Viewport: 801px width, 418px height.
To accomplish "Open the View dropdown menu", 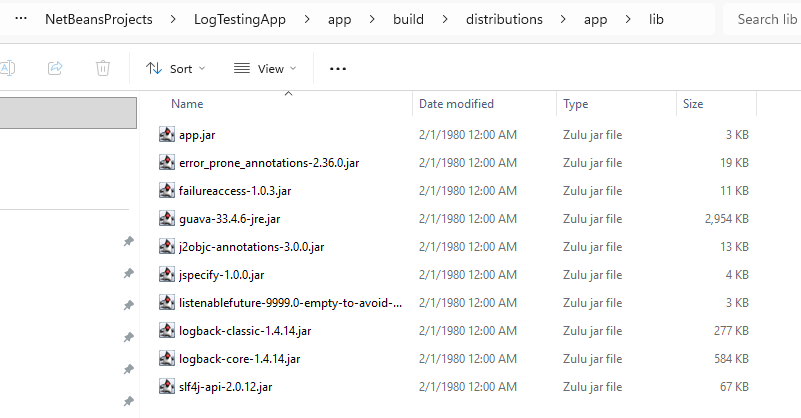I will click(x=265, y=69).
